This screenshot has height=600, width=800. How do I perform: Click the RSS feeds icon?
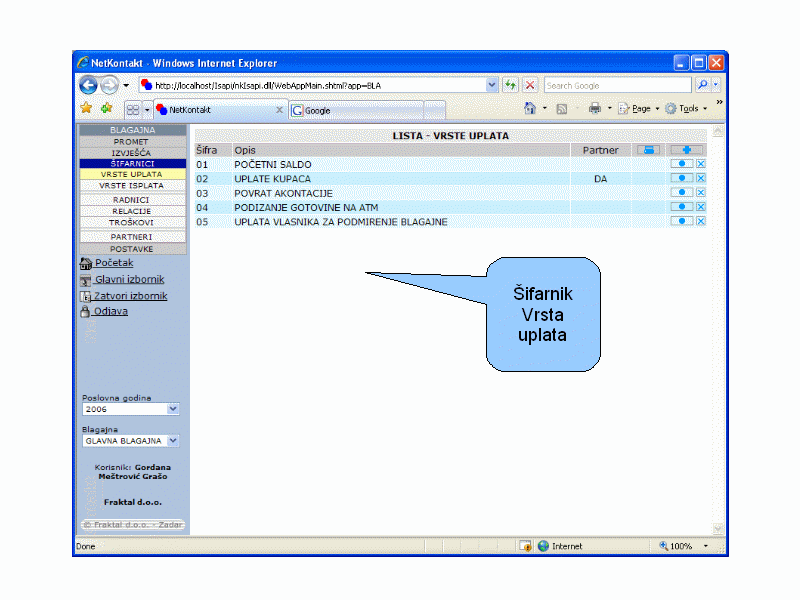point(562,109)
